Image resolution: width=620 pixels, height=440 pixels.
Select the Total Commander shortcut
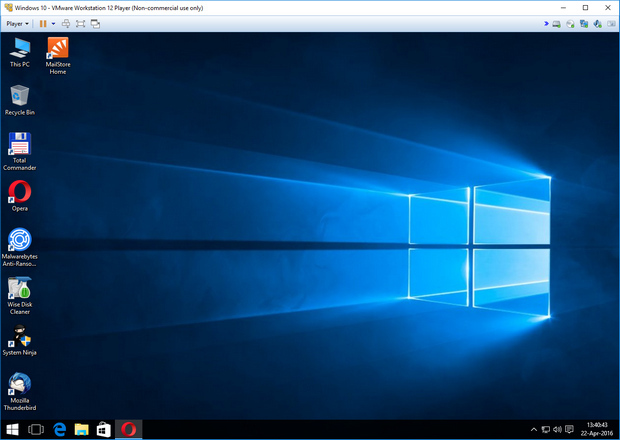click(20, 152)
